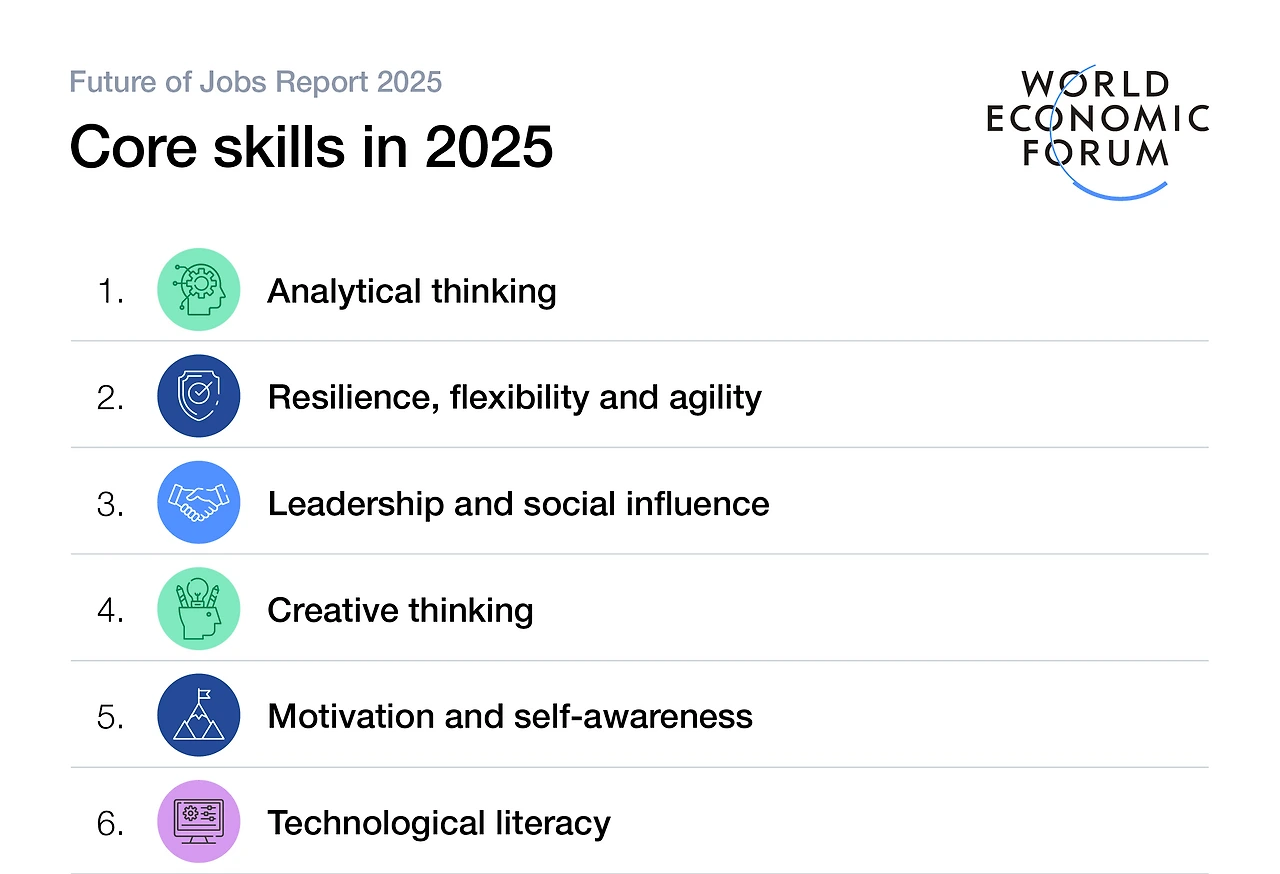Click the Technological literacy monitor icon
This screenshot has height=874, width=1280.
199,821
